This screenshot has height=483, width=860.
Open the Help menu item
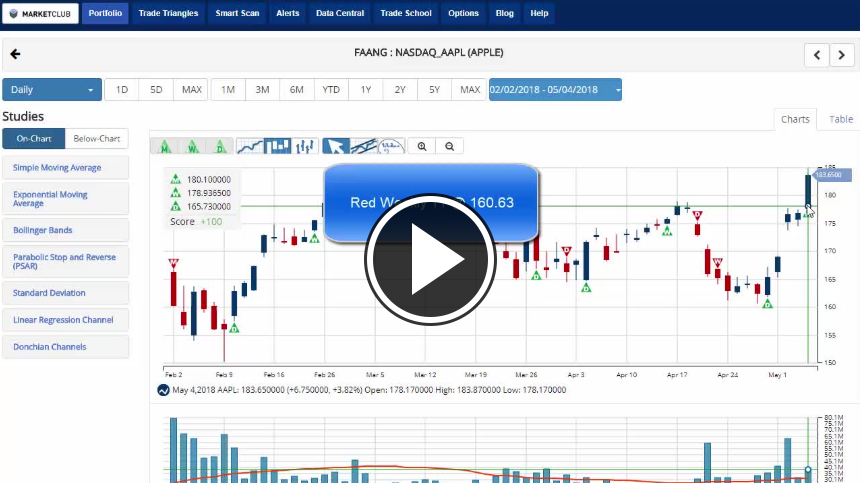click(539, 13)
